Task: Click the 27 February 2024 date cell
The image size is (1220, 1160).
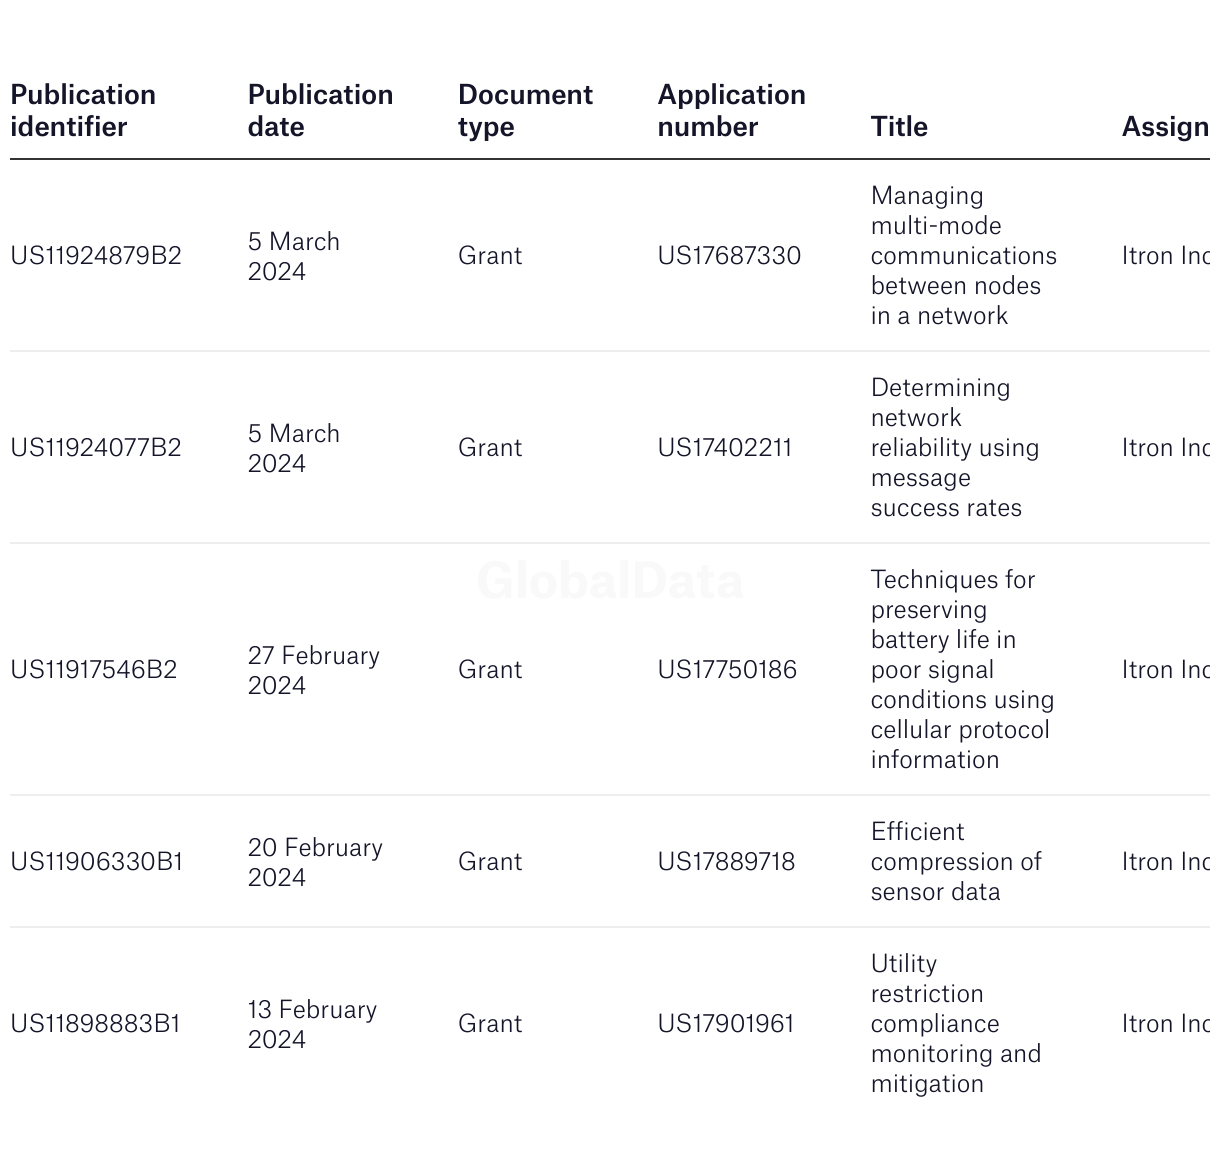Action: tap(314, 671)
